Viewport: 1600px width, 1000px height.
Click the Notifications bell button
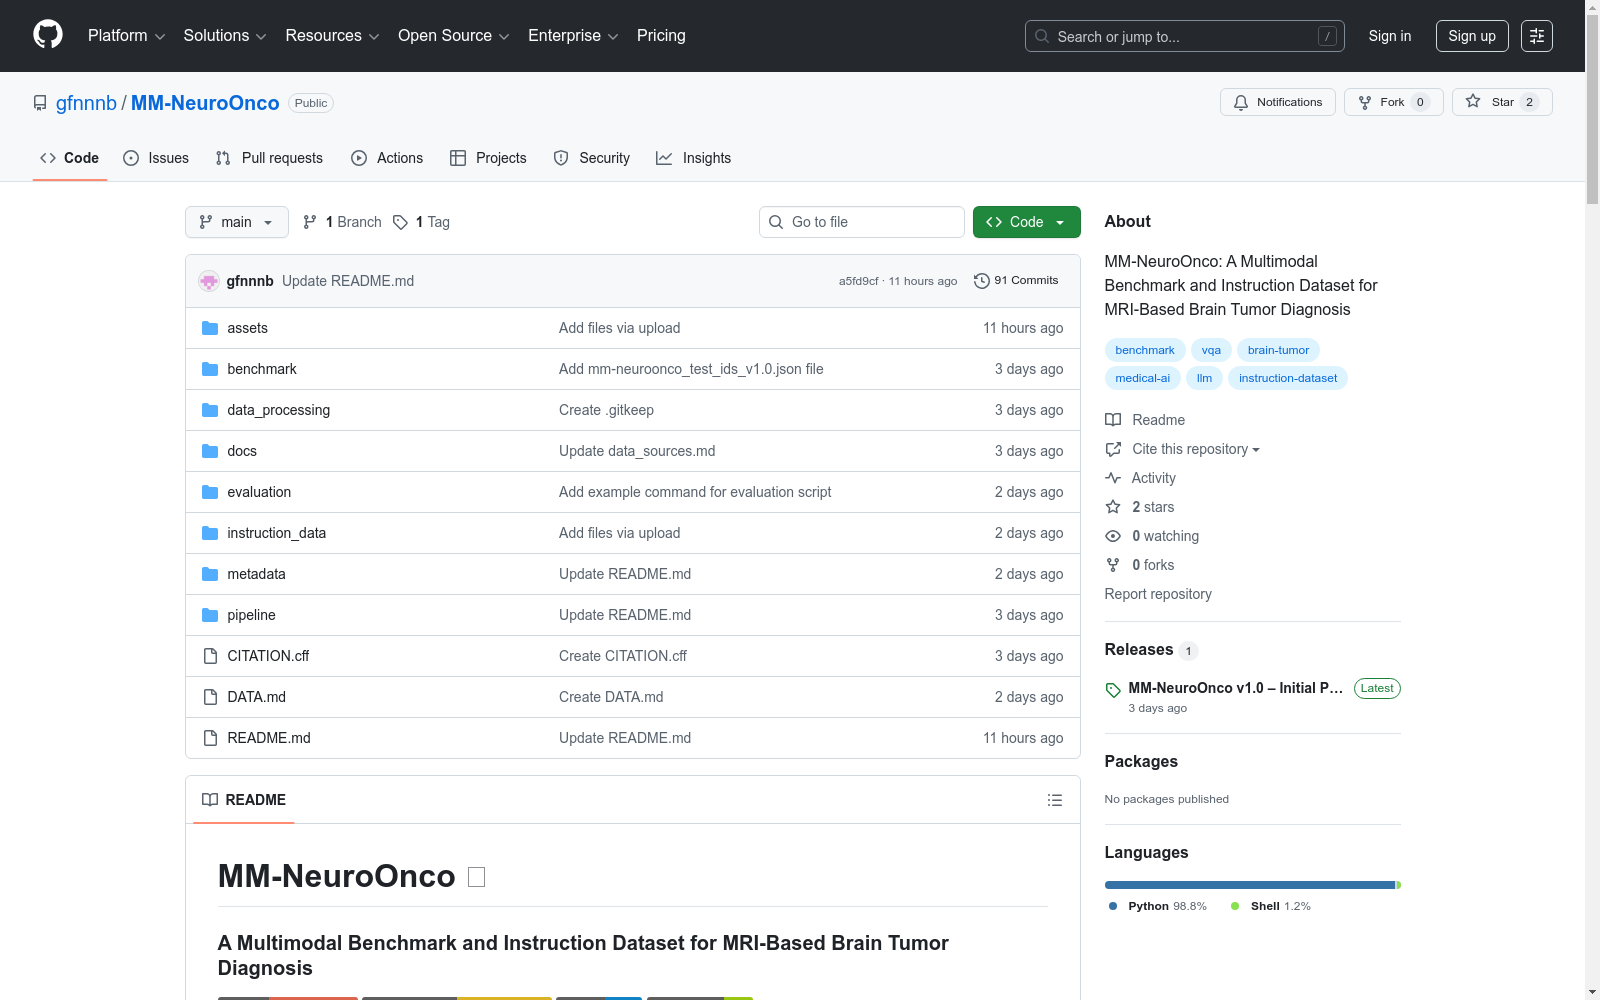click(1277, 102)
